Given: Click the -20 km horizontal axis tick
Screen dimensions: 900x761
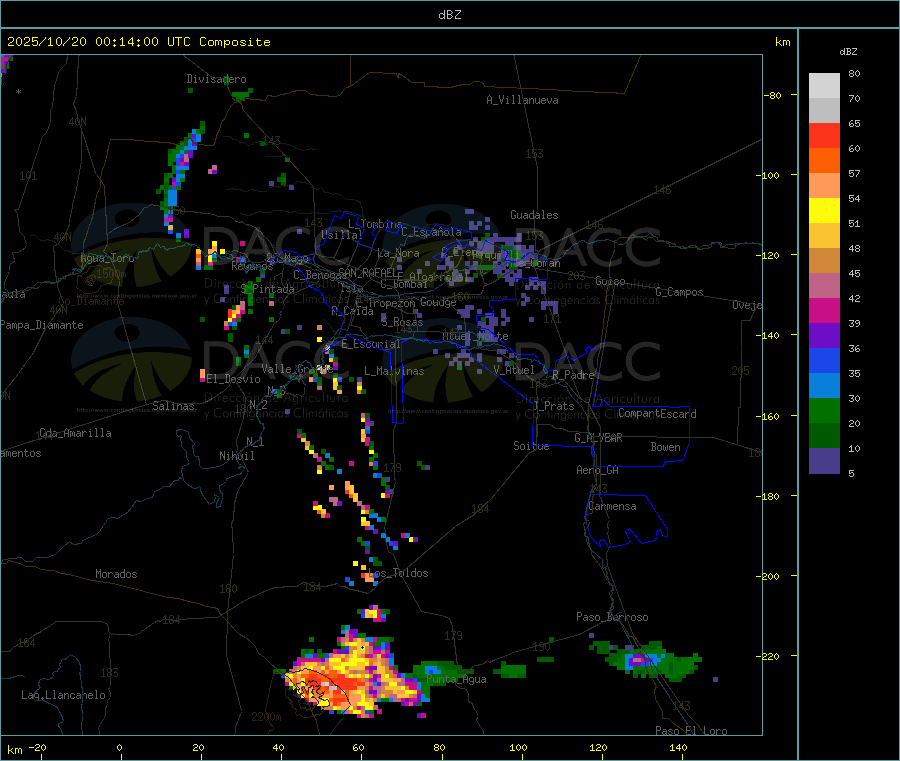Looking at the screenshot, I should pyautogui.click(x=37, y=747).
